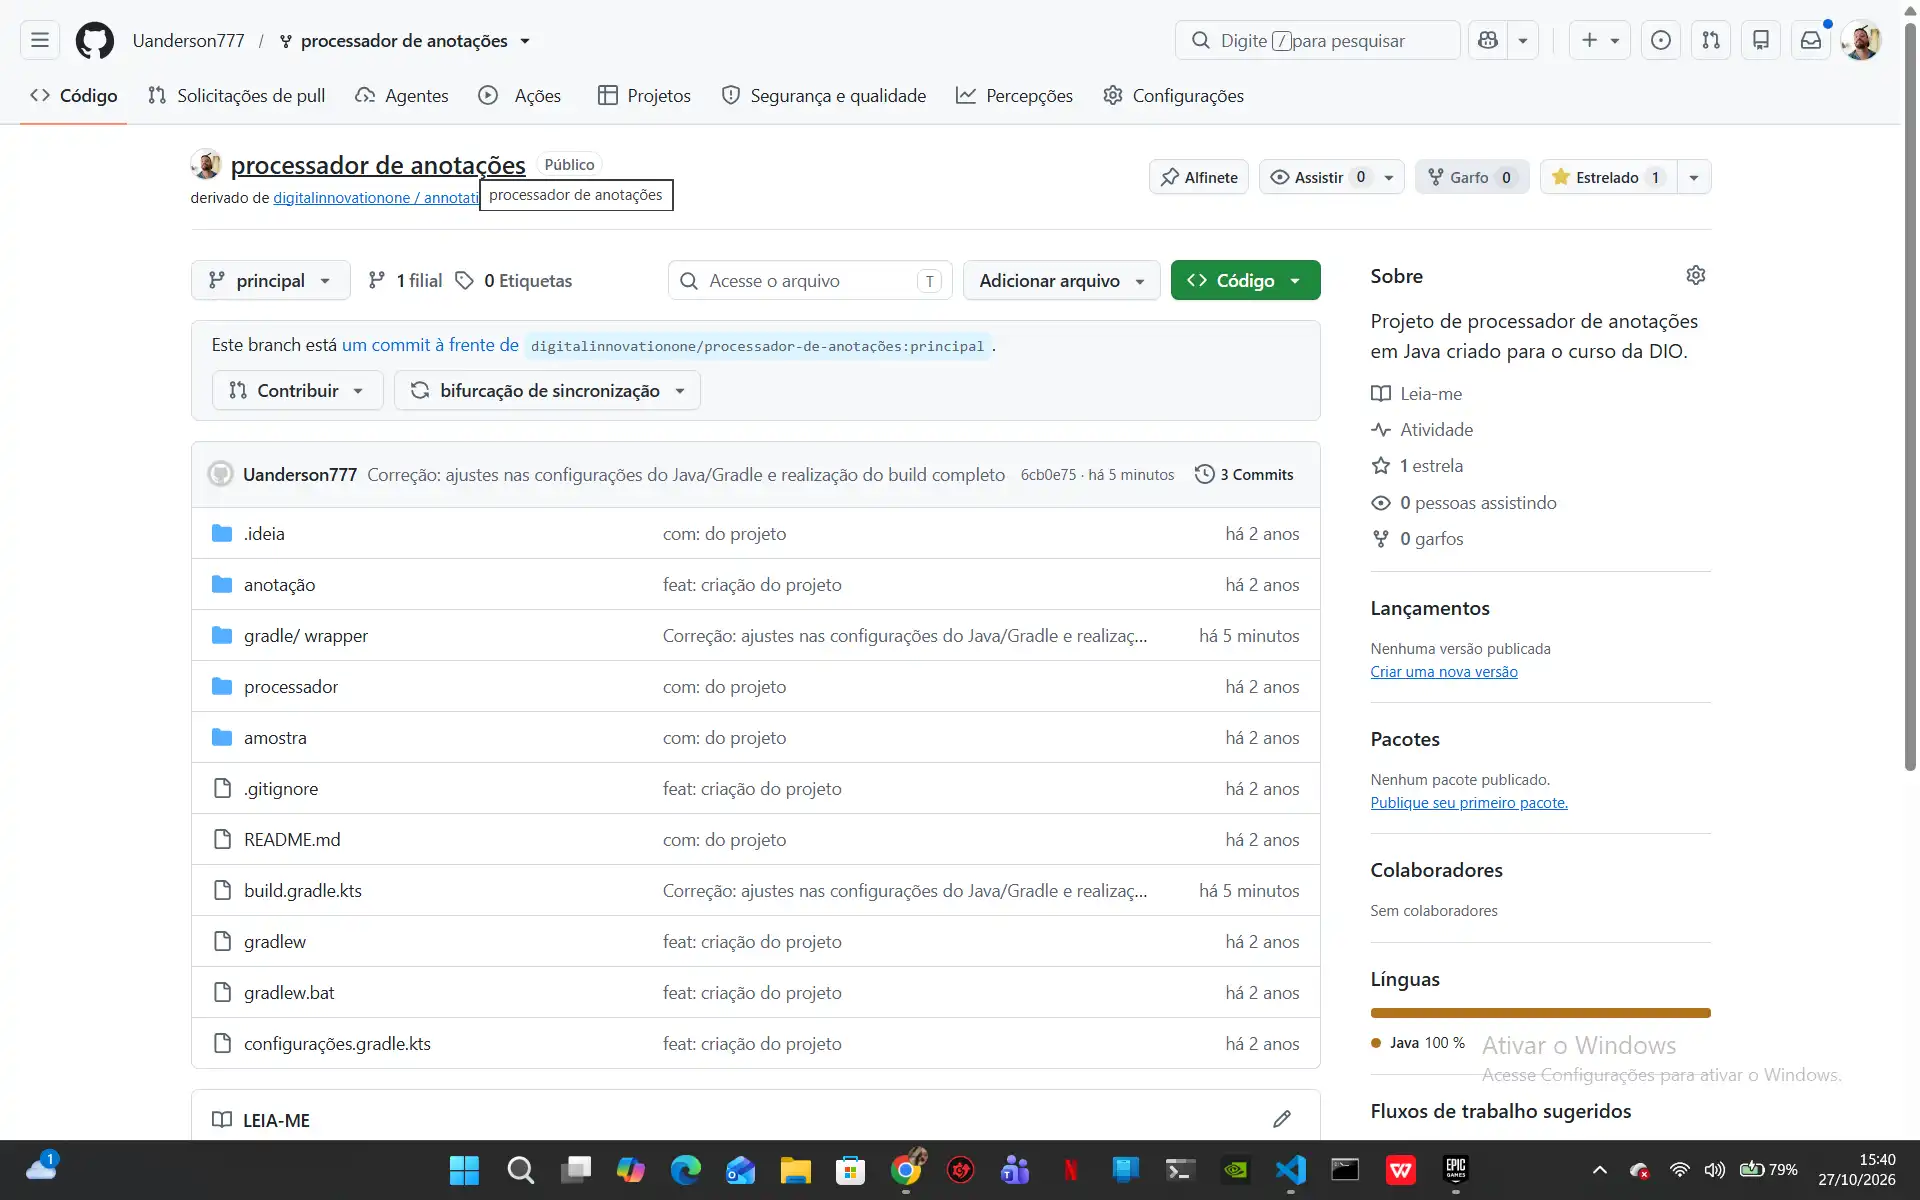Screen dimensions: 1920x1200
Task: Open File Explorer from taskbar
Action: [796, 1169]
